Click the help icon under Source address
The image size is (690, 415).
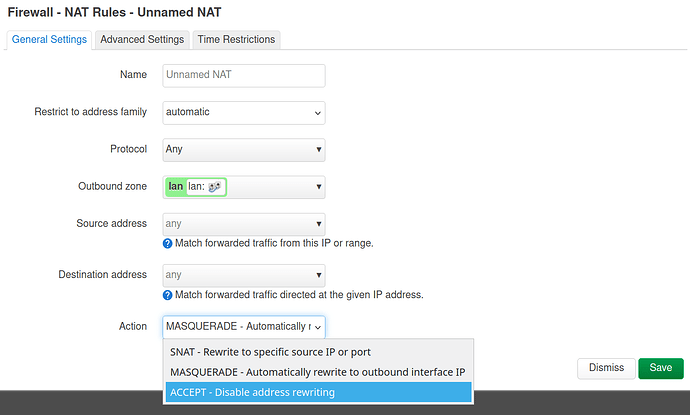coord(167,243)
